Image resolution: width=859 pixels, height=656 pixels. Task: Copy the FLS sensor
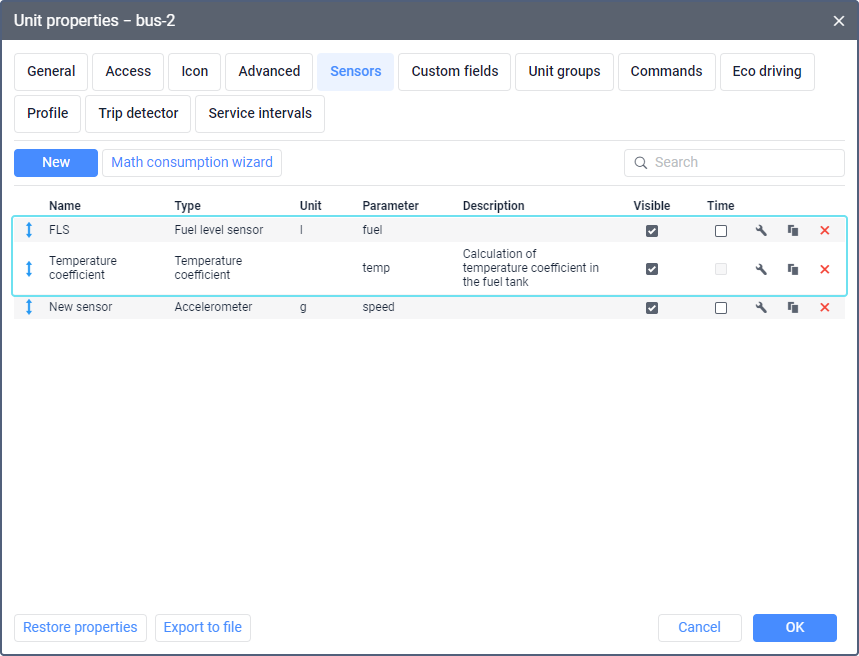click(793, 231)
